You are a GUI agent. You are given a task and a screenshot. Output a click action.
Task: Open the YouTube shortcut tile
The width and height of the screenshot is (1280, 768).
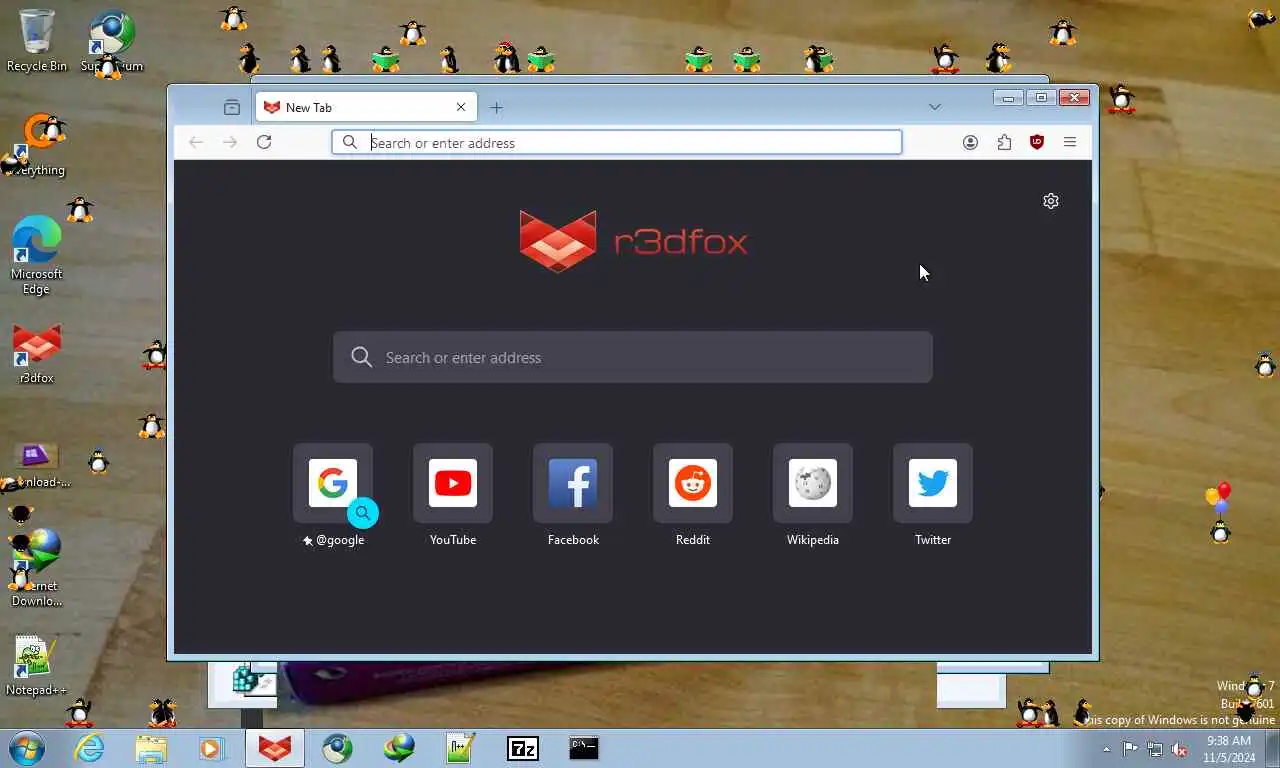pos(453,483)
